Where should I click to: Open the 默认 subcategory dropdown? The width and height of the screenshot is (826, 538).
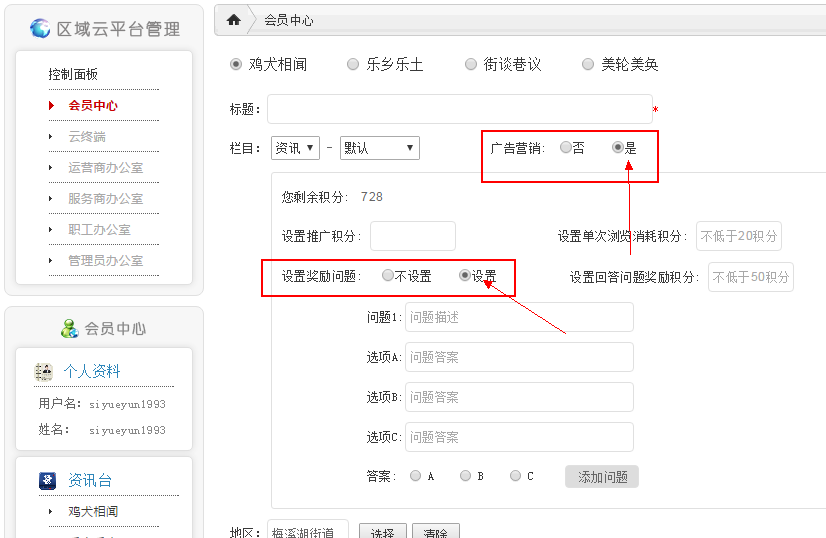point(380,148)
